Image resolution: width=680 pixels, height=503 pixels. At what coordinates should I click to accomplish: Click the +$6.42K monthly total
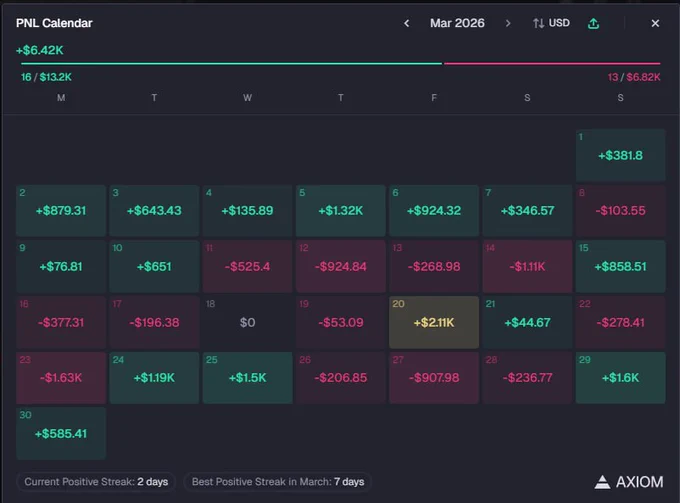tap(39, 50)
